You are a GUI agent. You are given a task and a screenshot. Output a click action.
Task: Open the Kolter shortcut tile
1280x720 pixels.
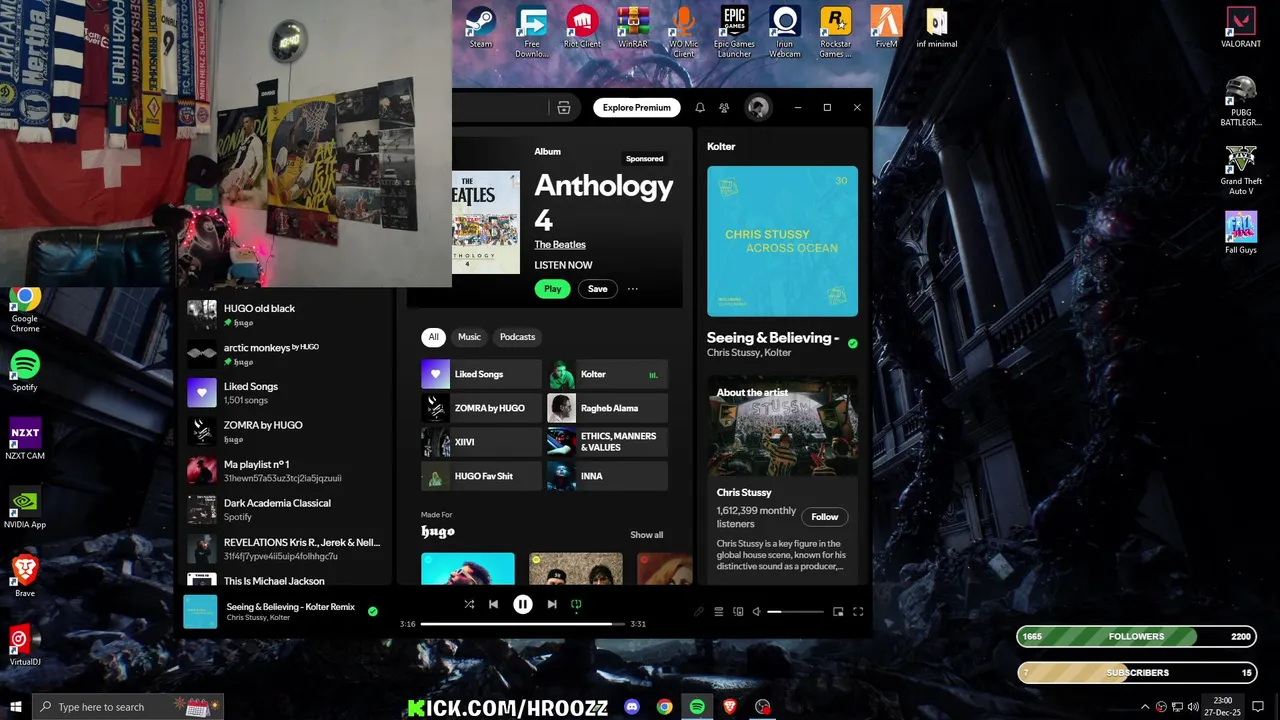coord(607,374)
